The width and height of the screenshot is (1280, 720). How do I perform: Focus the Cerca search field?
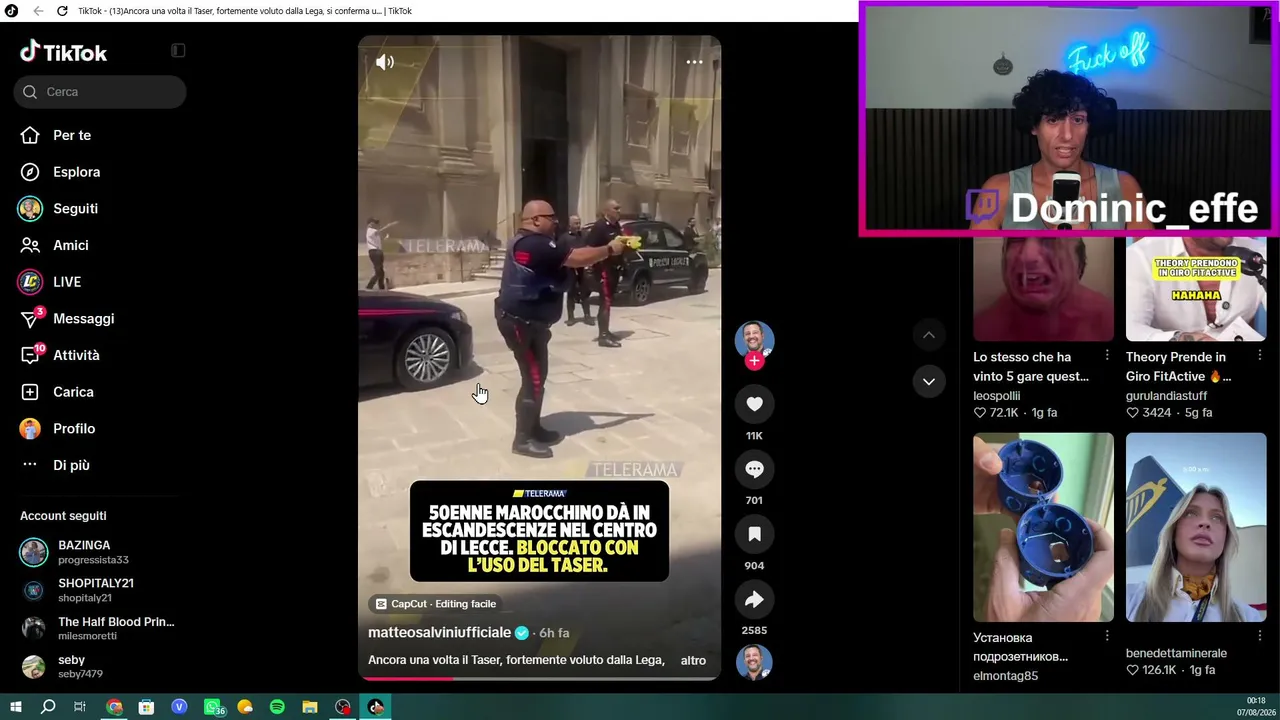pos(100,92)
